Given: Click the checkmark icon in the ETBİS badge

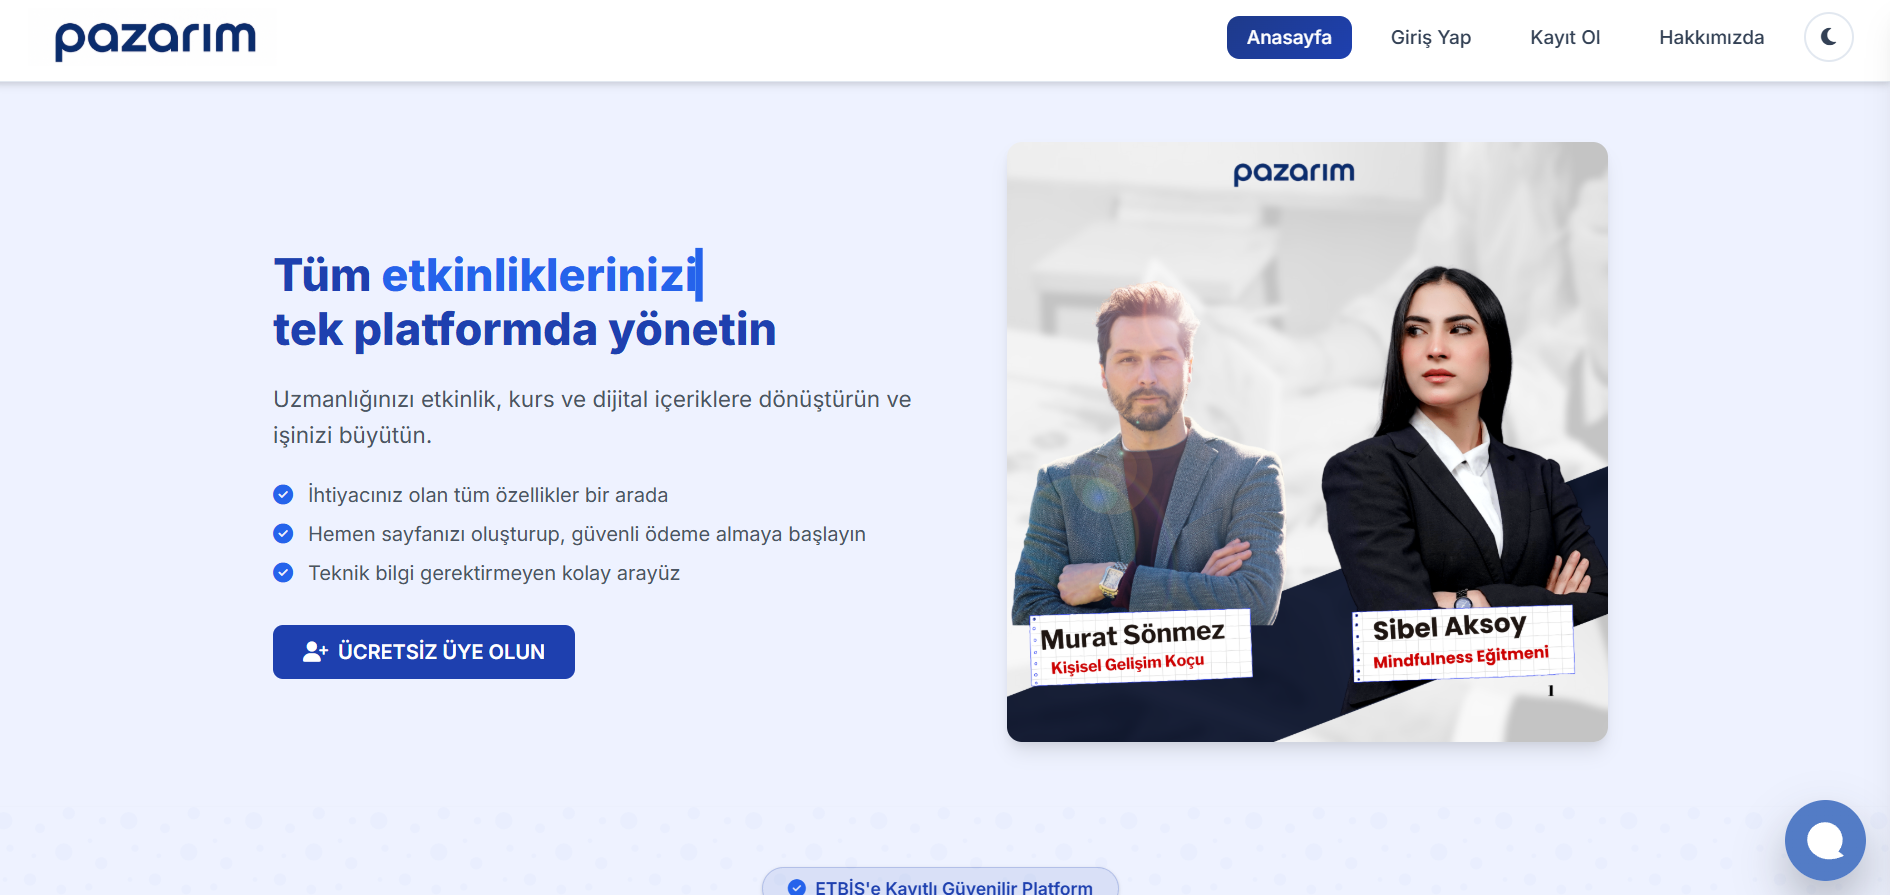Looking at the screenshot, I should coord(796,887).
